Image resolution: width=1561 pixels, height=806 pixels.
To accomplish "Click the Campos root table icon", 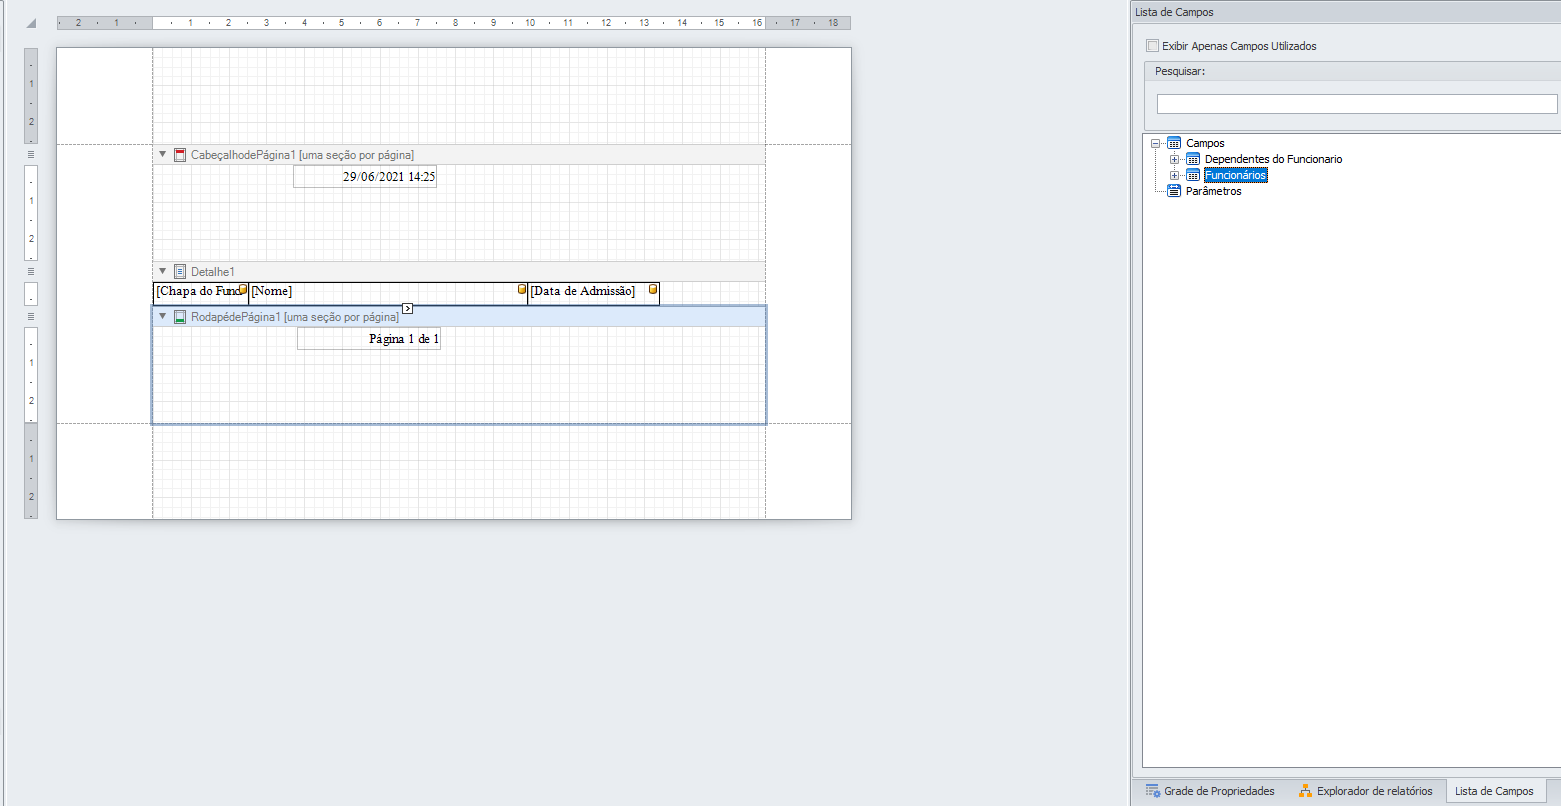I will [1174, 143].
